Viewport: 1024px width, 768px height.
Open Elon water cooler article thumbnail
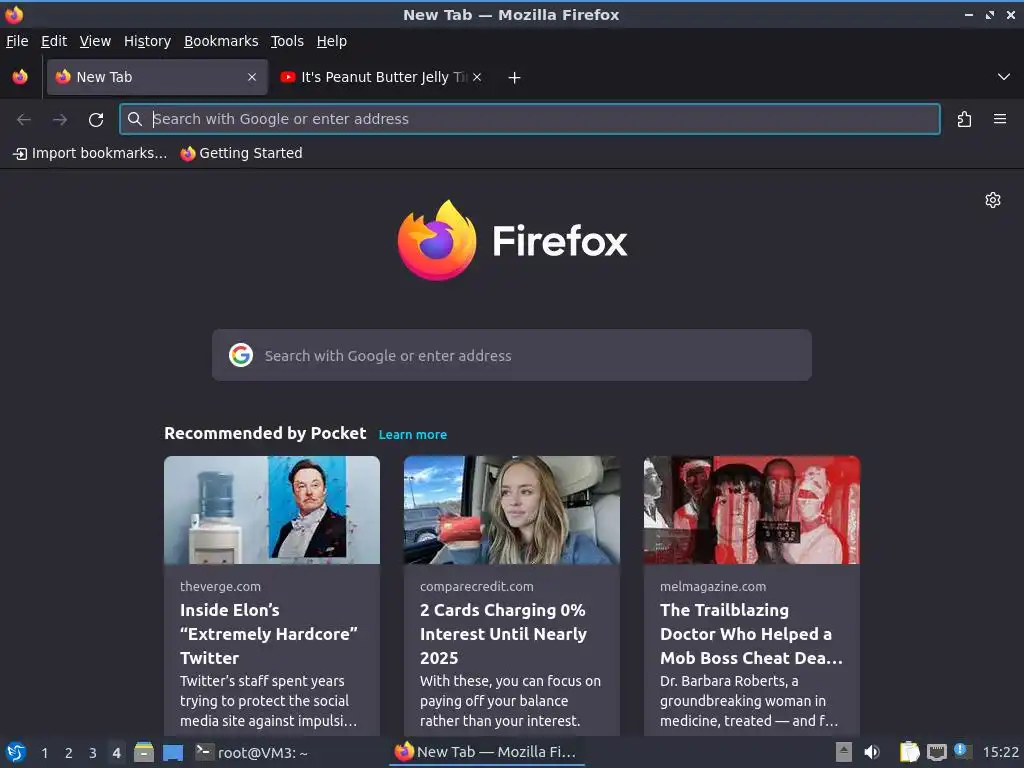point(272,510)
